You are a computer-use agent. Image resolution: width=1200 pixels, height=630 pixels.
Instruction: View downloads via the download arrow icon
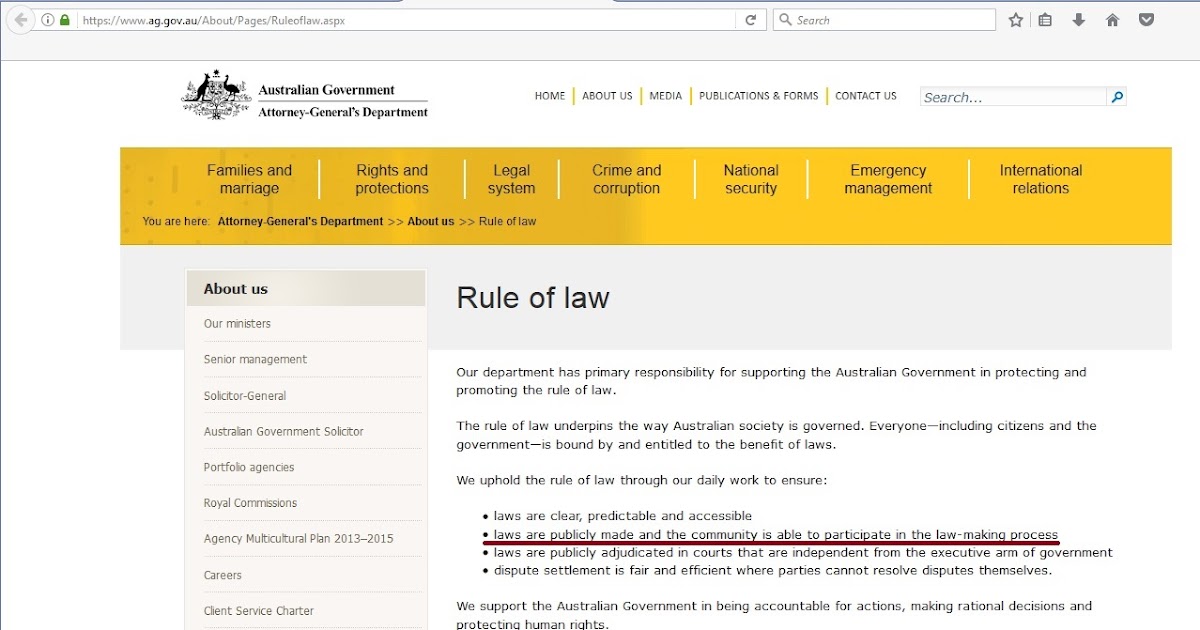[x=1078, y=19]
